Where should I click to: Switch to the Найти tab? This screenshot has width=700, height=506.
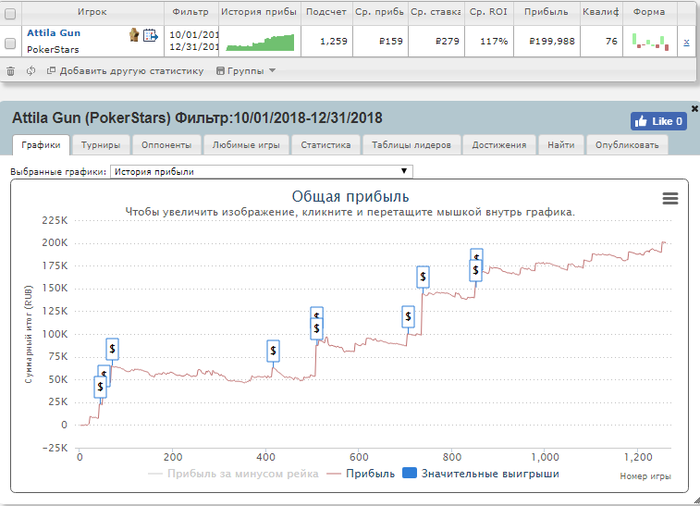tap(561, 145)
